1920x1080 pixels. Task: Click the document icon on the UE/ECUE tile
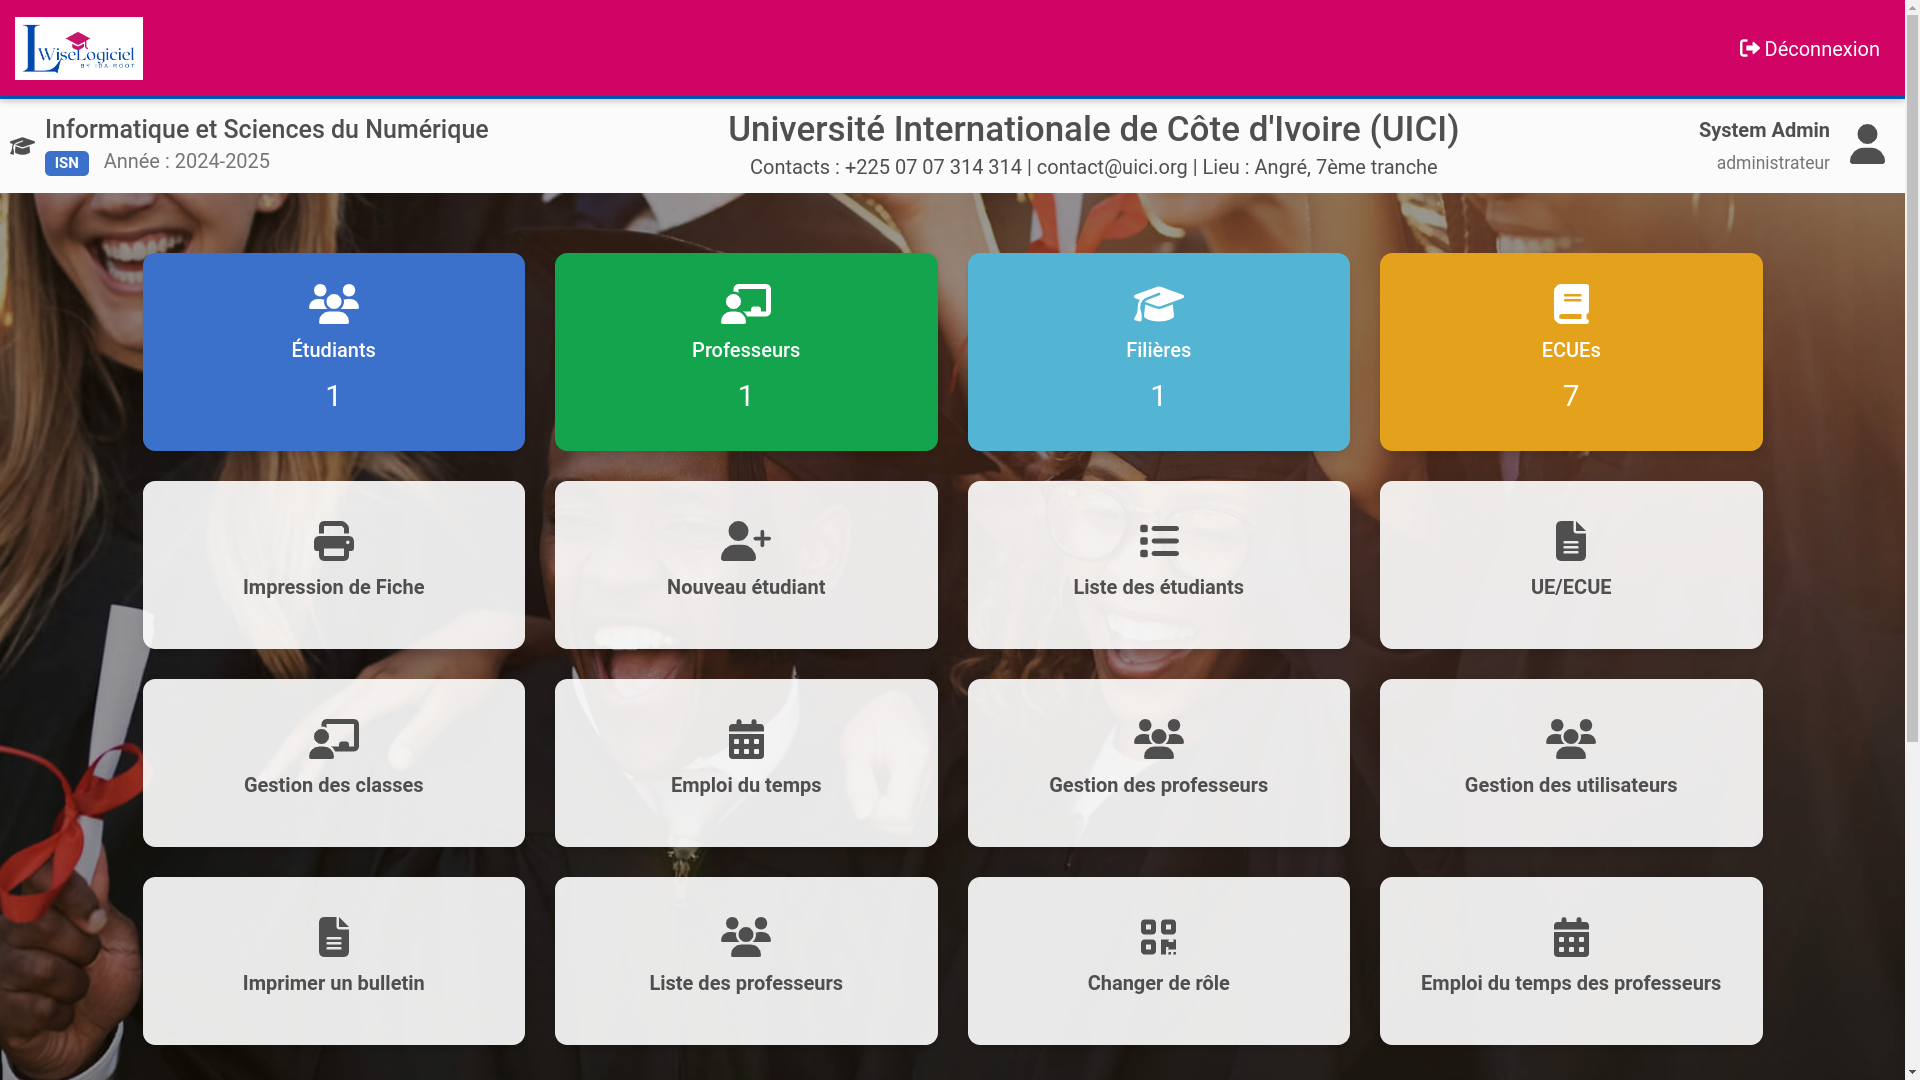click(1570, 541)
